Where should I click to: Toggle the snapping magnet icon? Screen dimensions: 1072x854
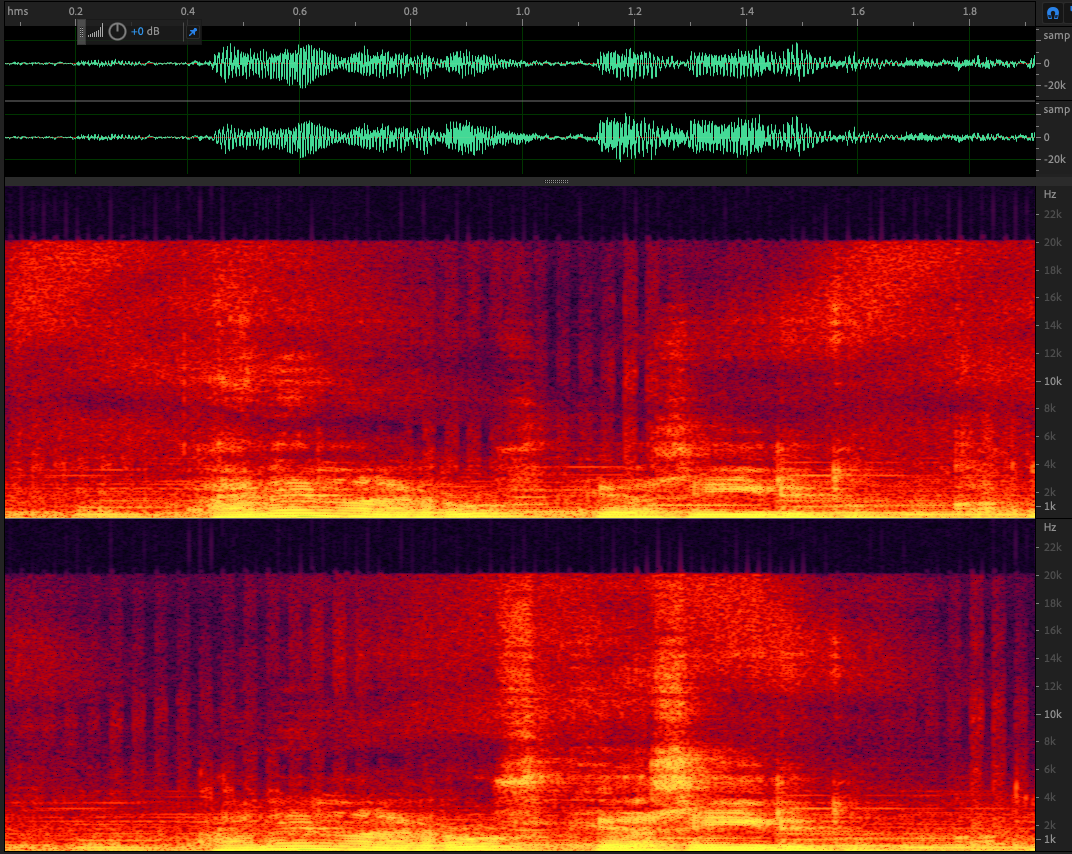click(x=1052, y=13)
